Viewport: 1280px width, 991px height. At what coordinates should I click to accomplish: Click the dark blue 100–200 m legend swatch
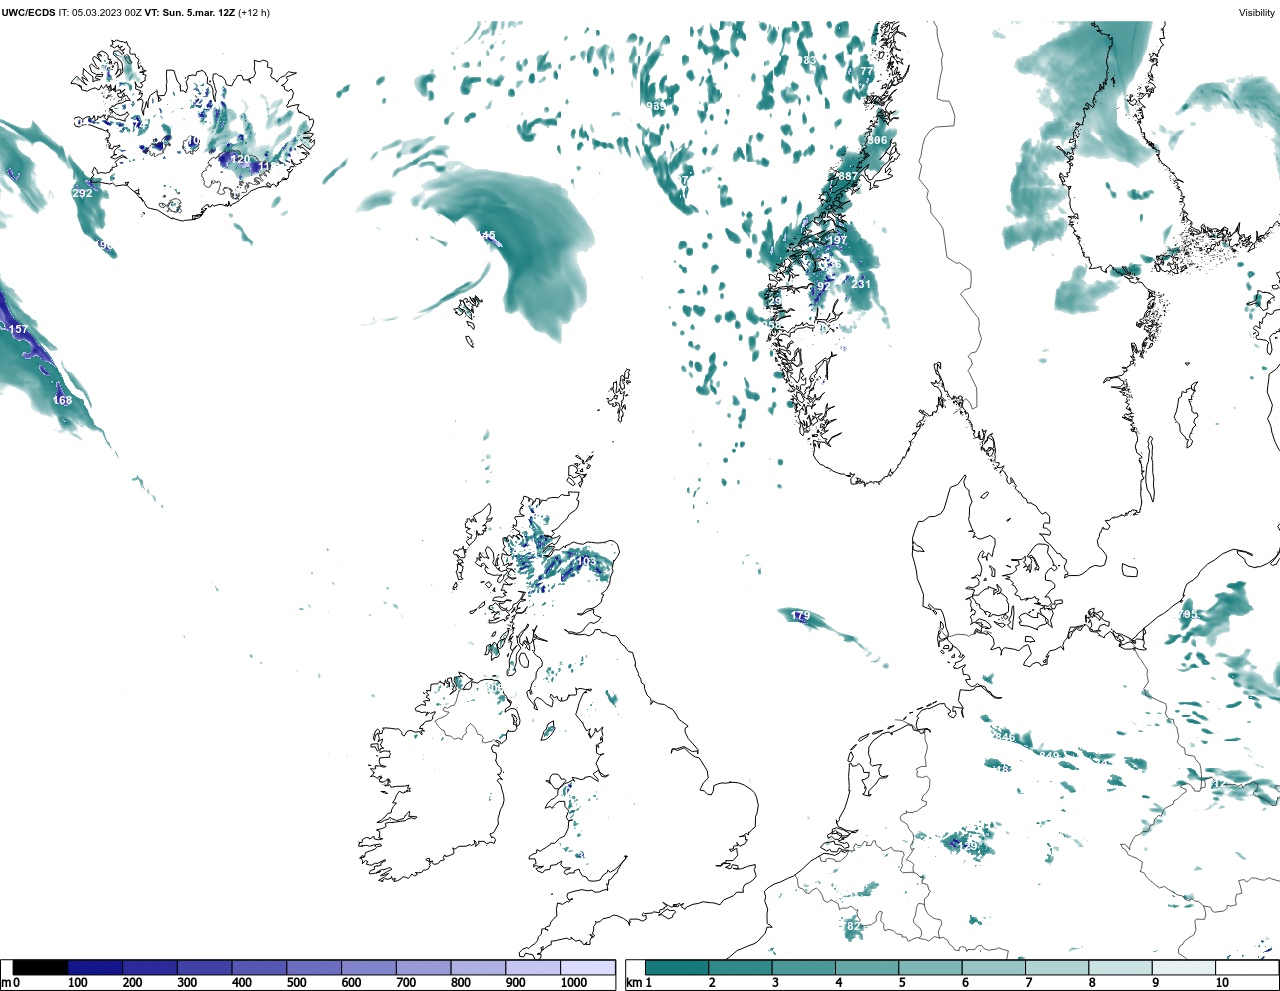point(95,968)
